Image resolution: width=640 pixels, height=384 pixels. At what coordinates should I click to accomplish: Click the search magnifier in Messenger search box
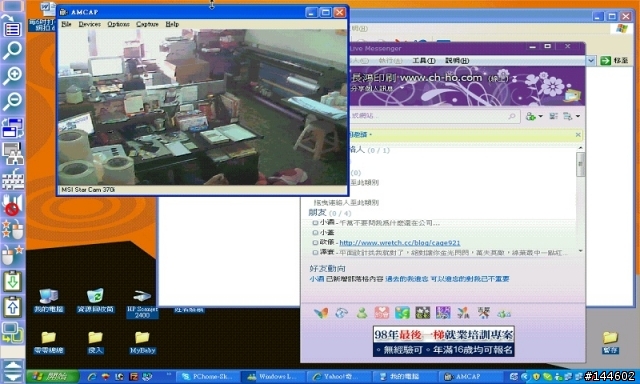[512, 116]
